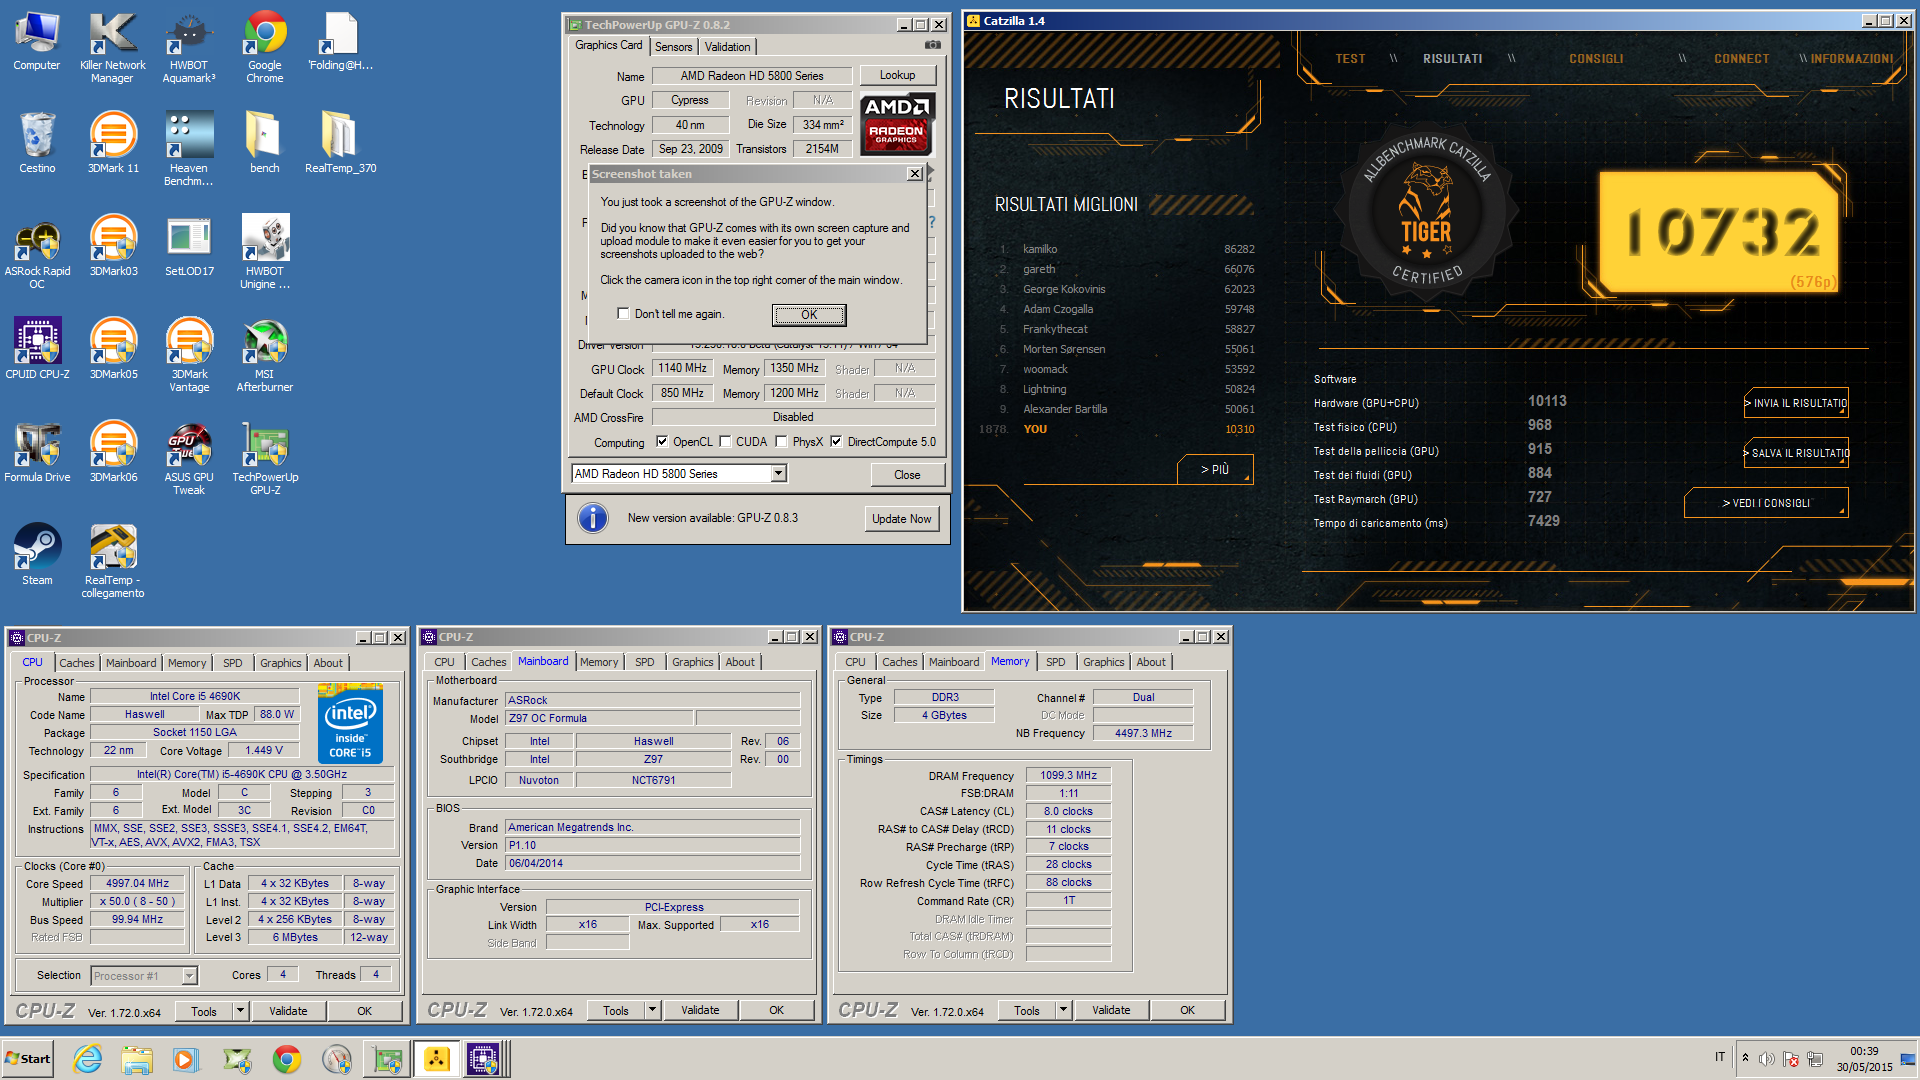Open the TechPowerUp GPU-Z desktop shortcut

click(x=265, y=457)
